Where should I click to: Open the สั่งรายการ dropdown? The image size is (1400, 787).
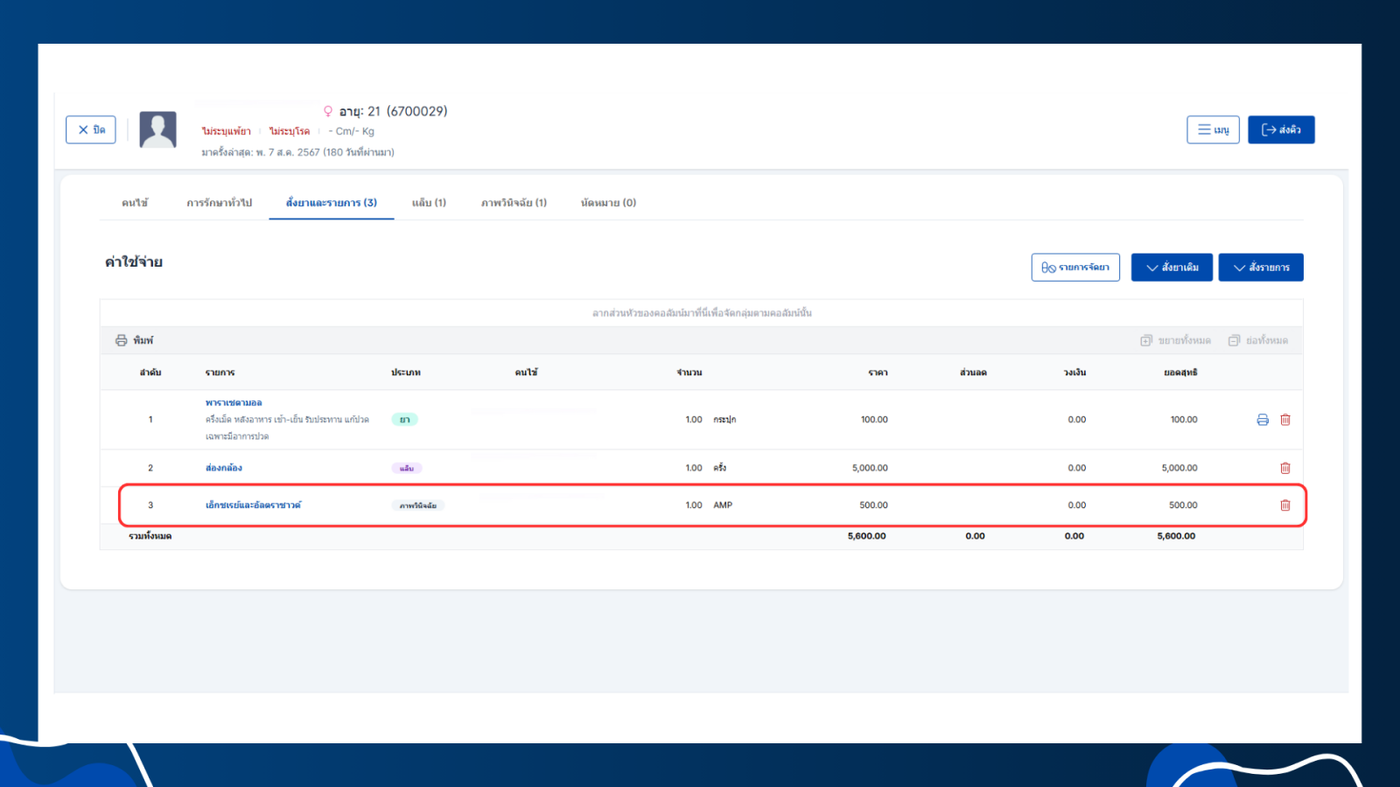click(1260, 268)
